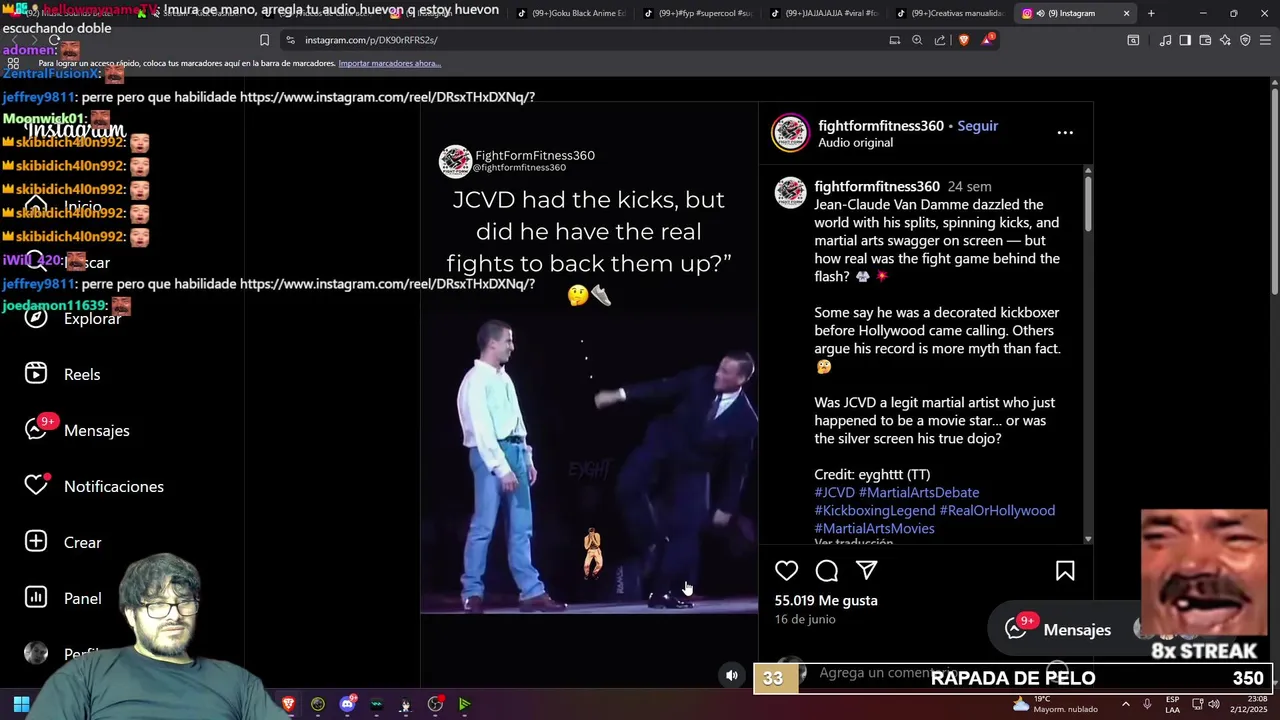This screenshot has height=720, width=1280.
Task: Open Brave browser from the taskbar
Action: (289, 704)
